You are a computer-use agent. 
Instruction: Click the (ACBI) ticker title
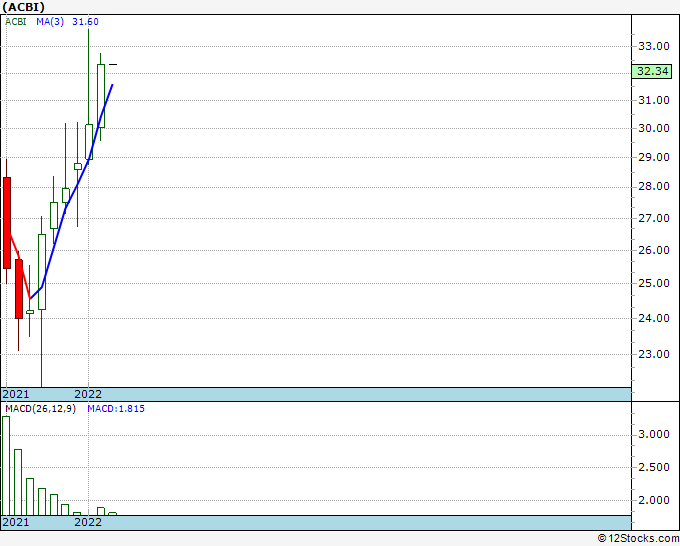point(24,6)
